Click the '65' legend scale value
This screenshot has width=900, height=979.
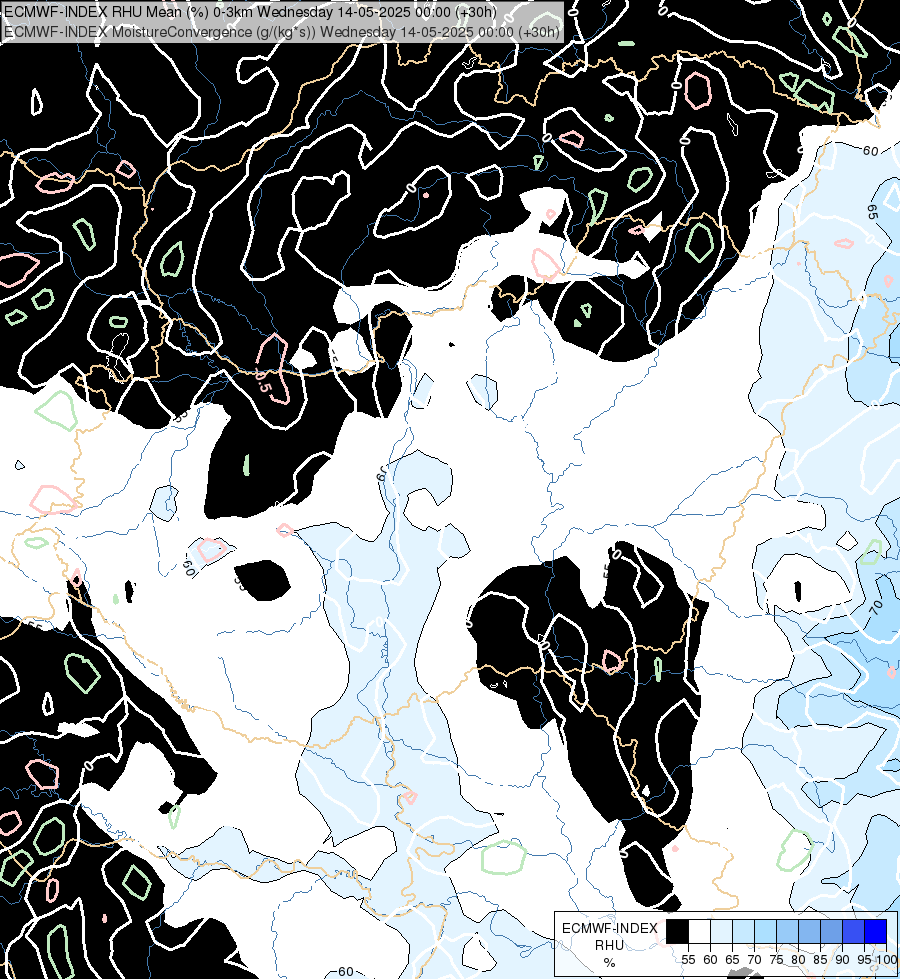(x=732, y=960)
